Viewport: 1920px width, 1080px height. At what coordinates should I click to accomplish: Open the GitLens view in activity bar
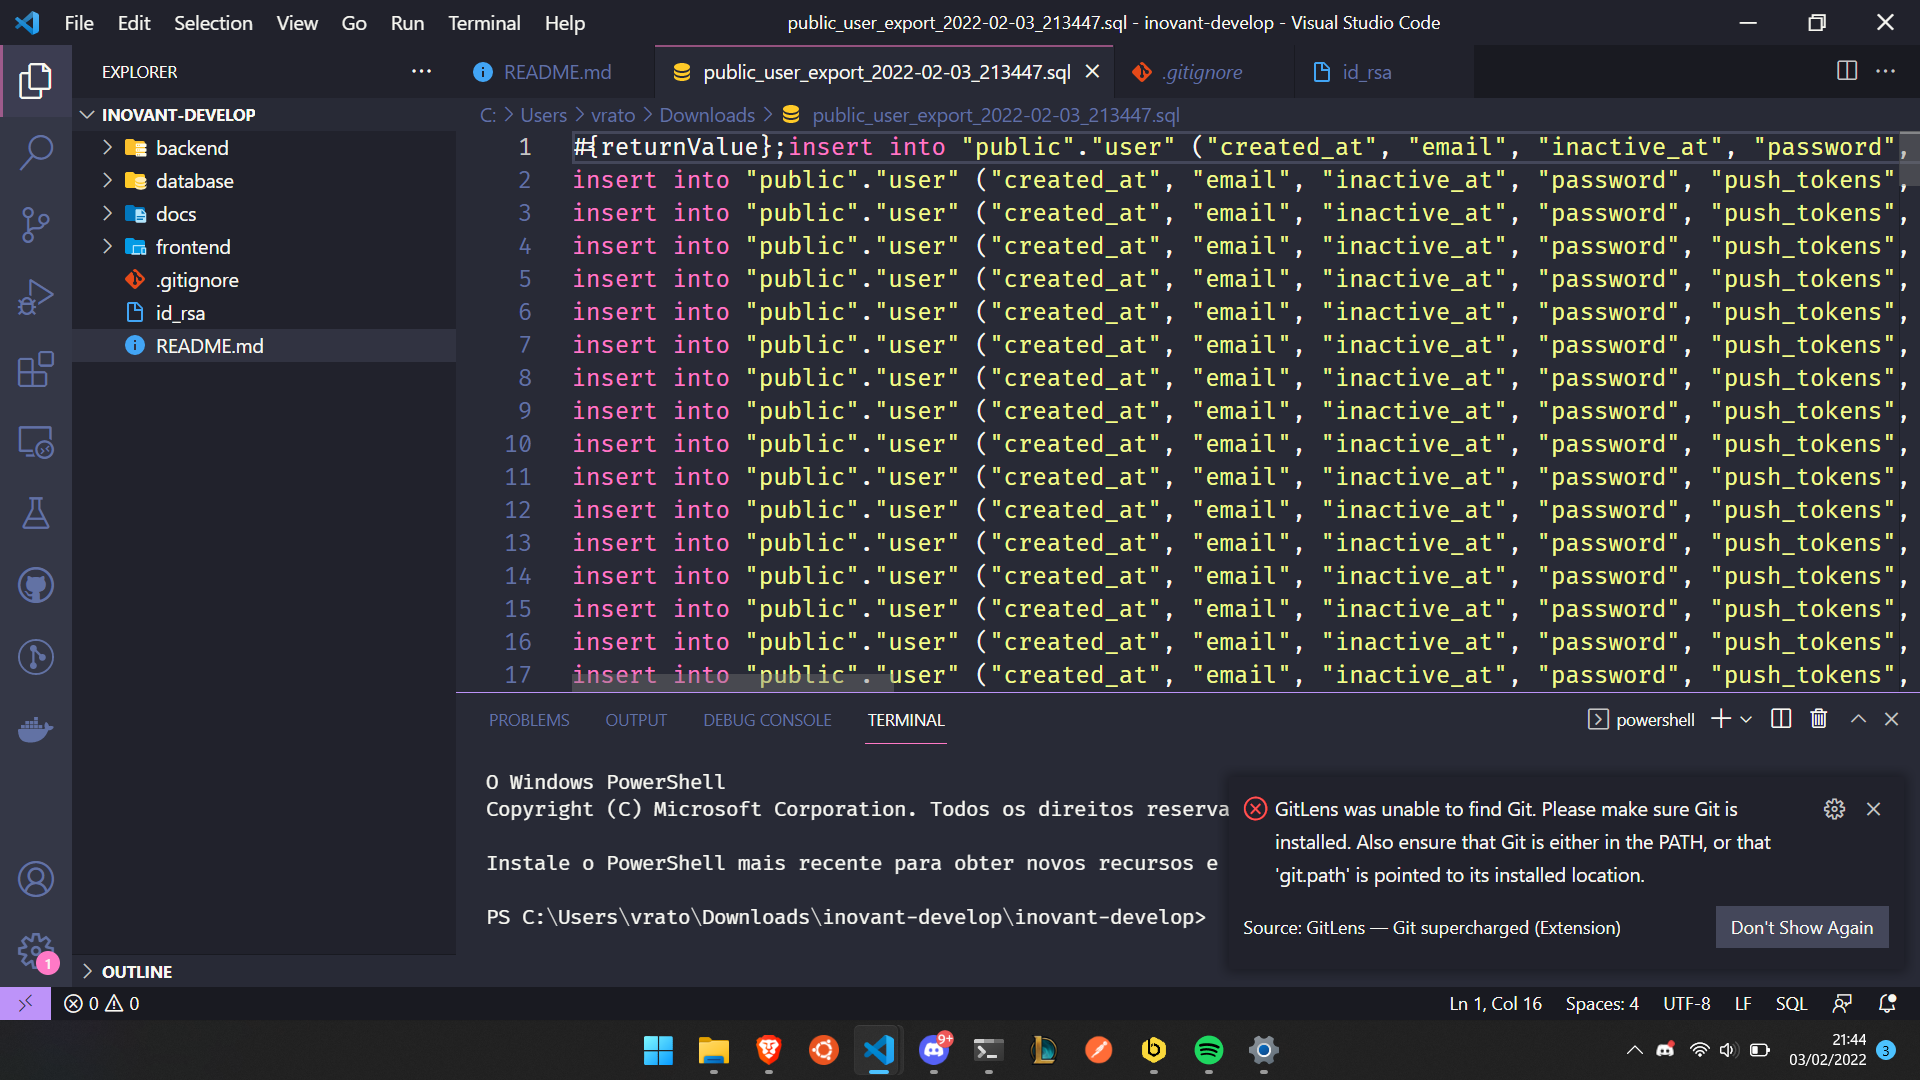tap(36, 657)
